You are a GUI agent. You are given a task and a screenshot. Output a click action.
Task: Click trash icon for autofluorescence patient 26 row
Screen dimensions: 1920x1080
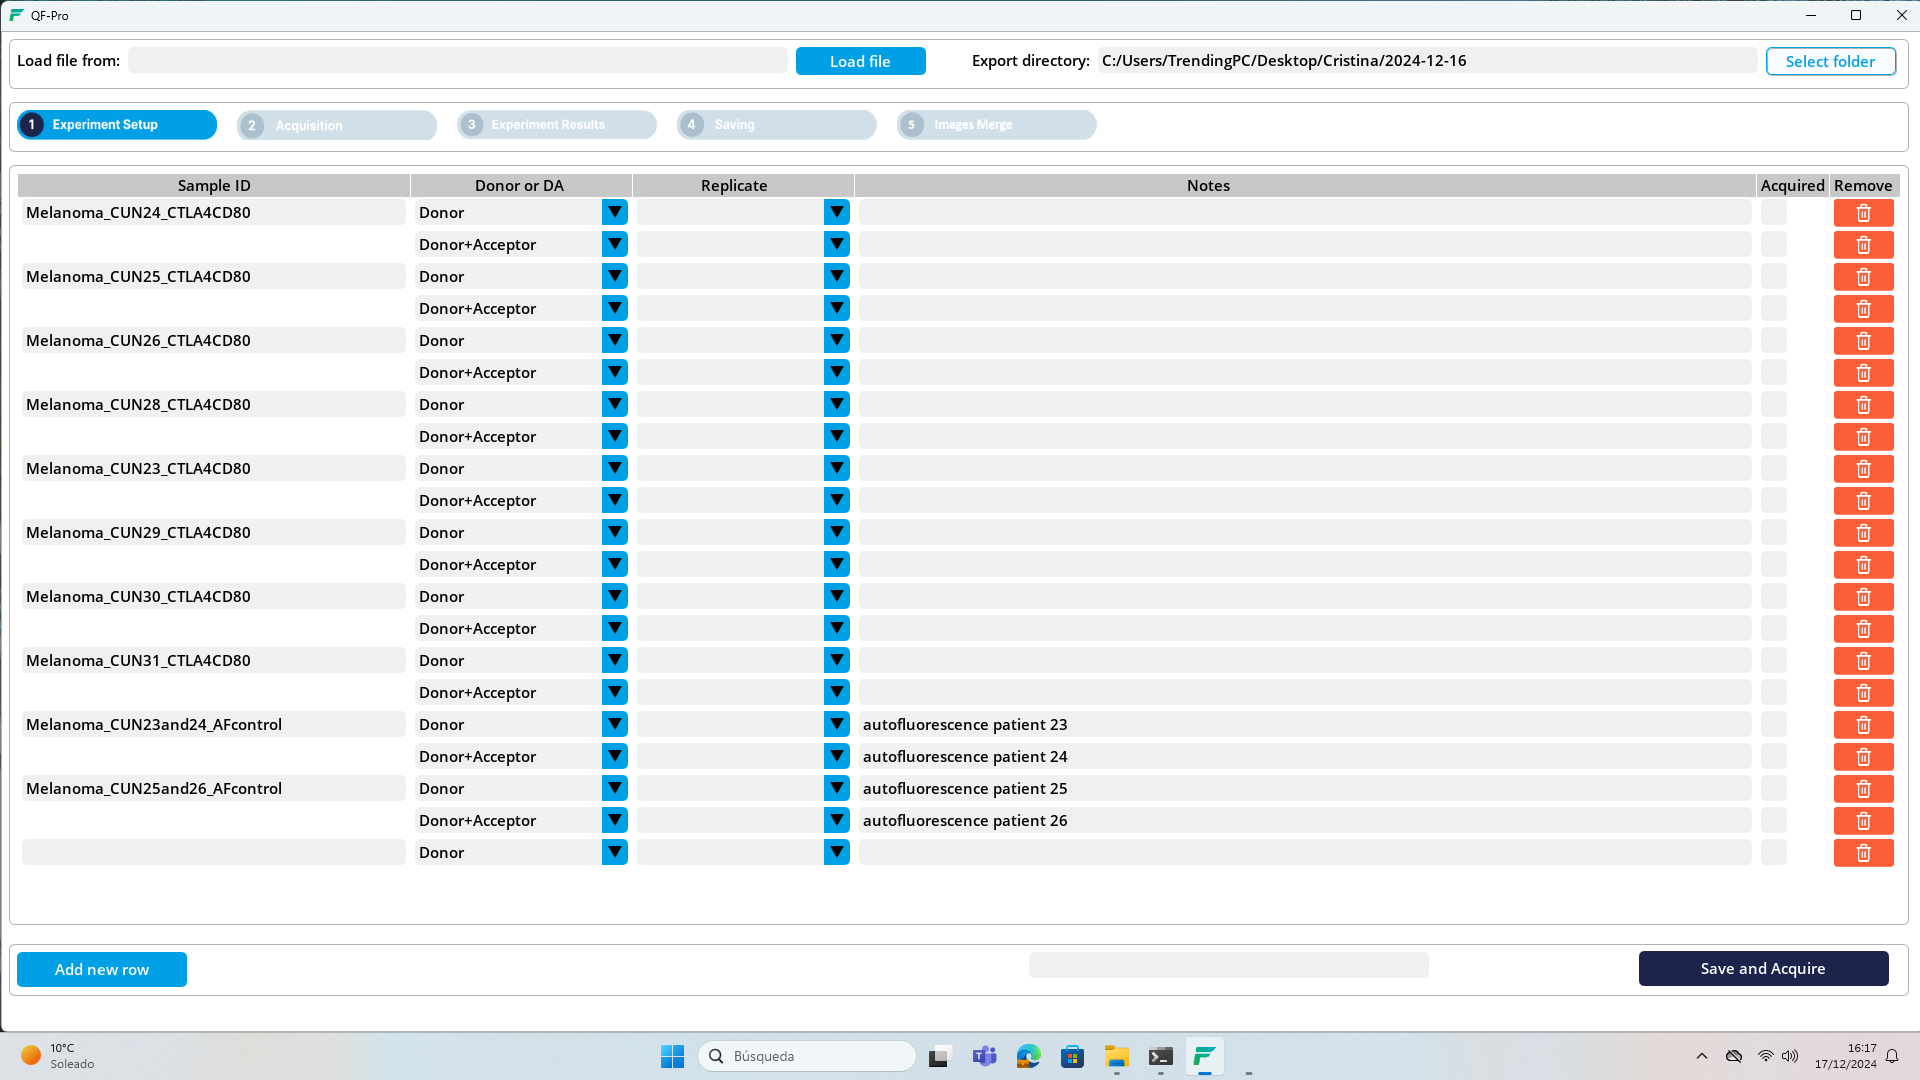pyautogui.click(x=1863, y=821)
